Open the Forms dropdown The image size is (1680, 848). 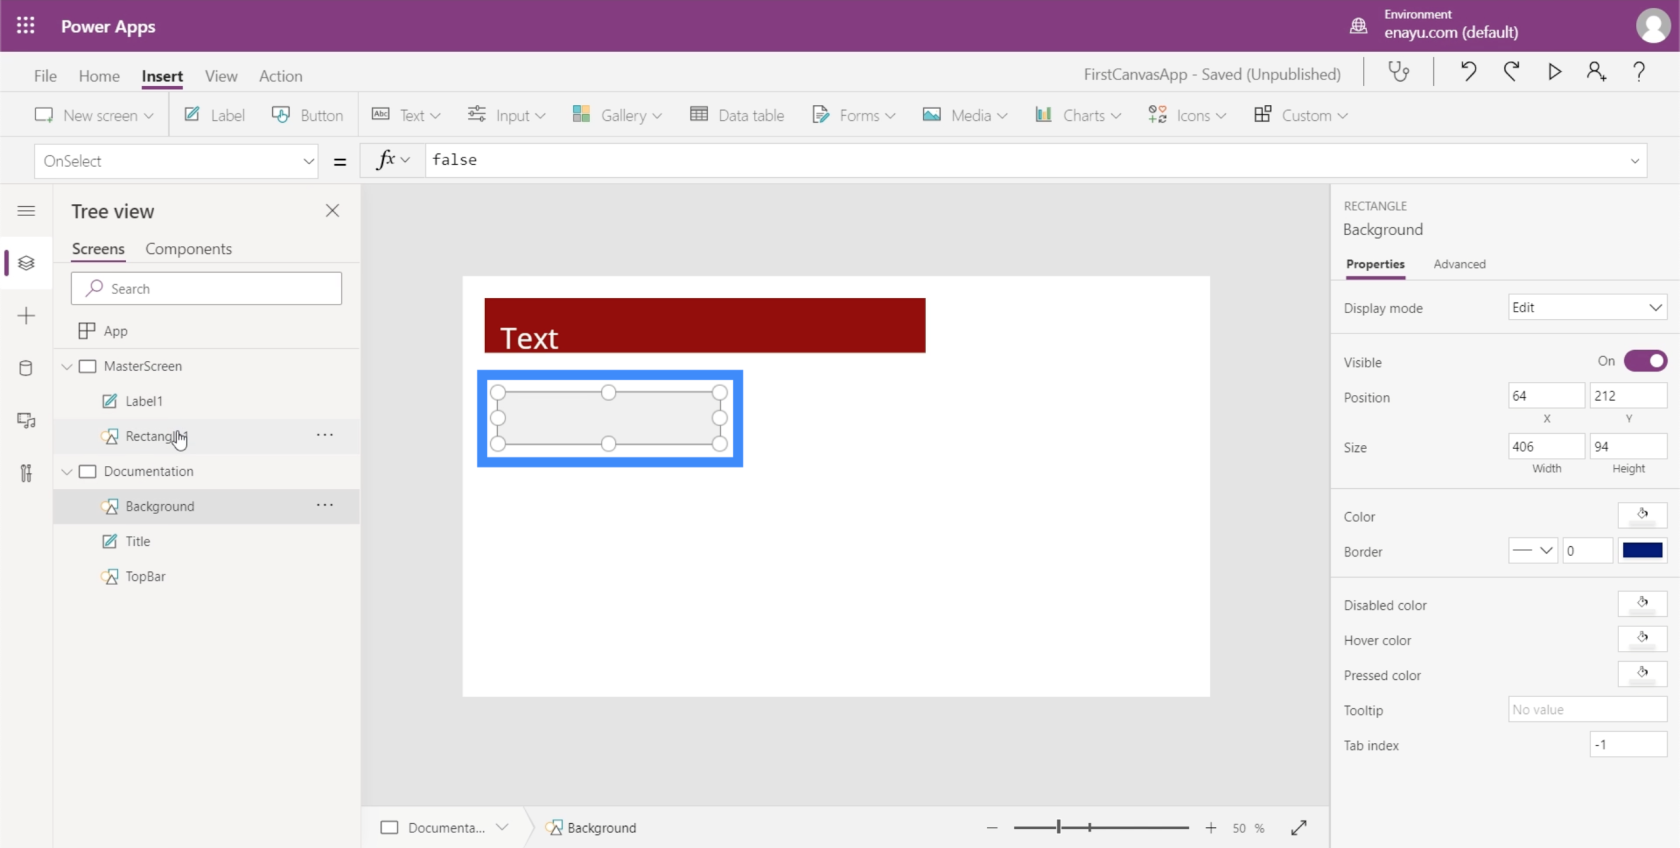[x=853, y=115]
